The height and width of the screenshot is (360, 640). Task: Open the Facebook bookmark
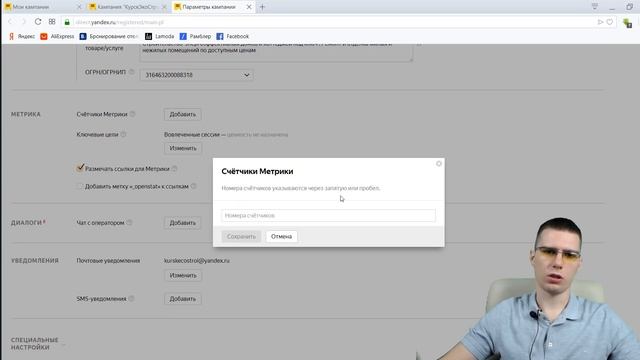[232, 36]
